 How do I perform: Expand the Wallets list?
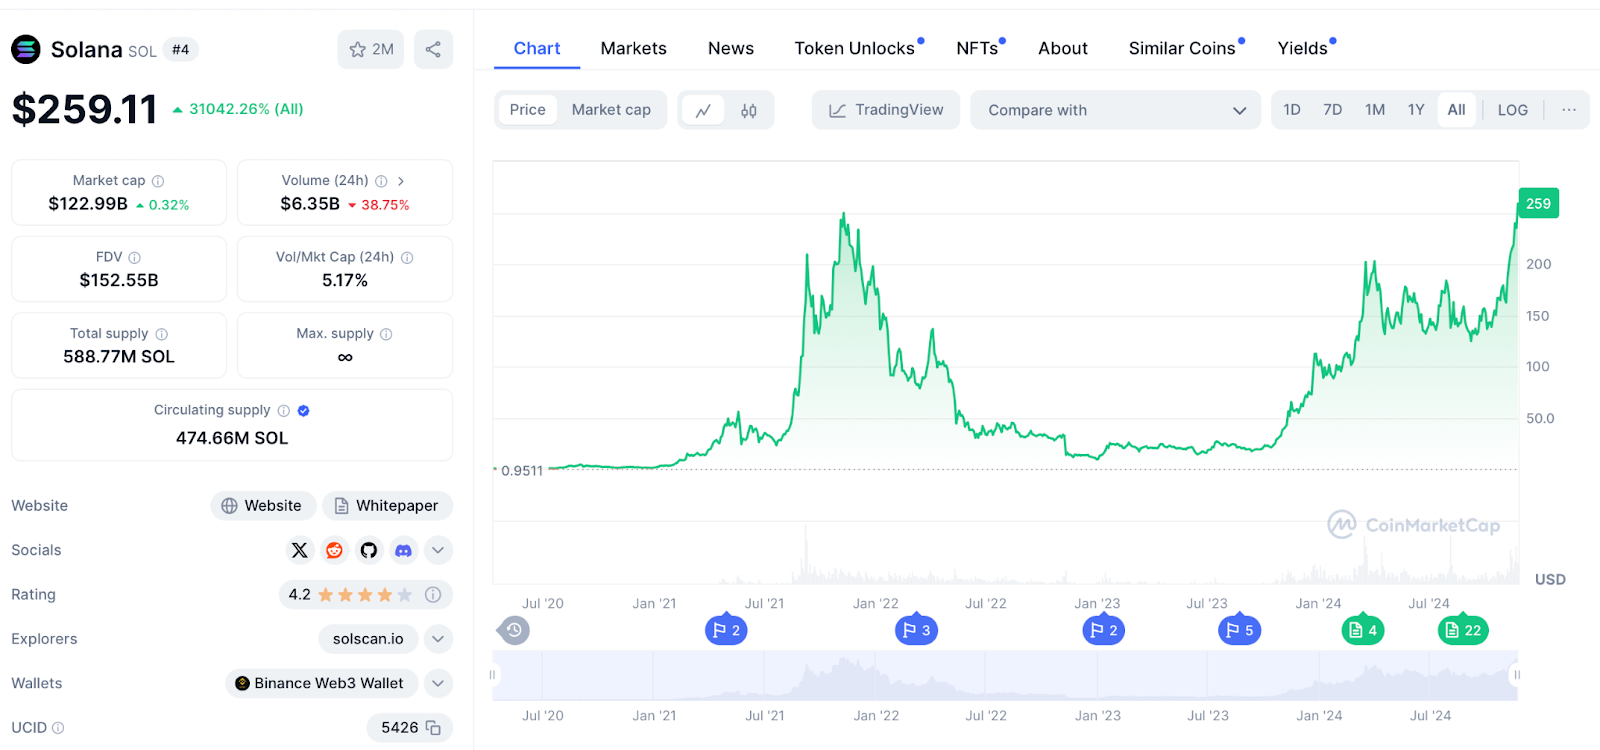[438, 683]
